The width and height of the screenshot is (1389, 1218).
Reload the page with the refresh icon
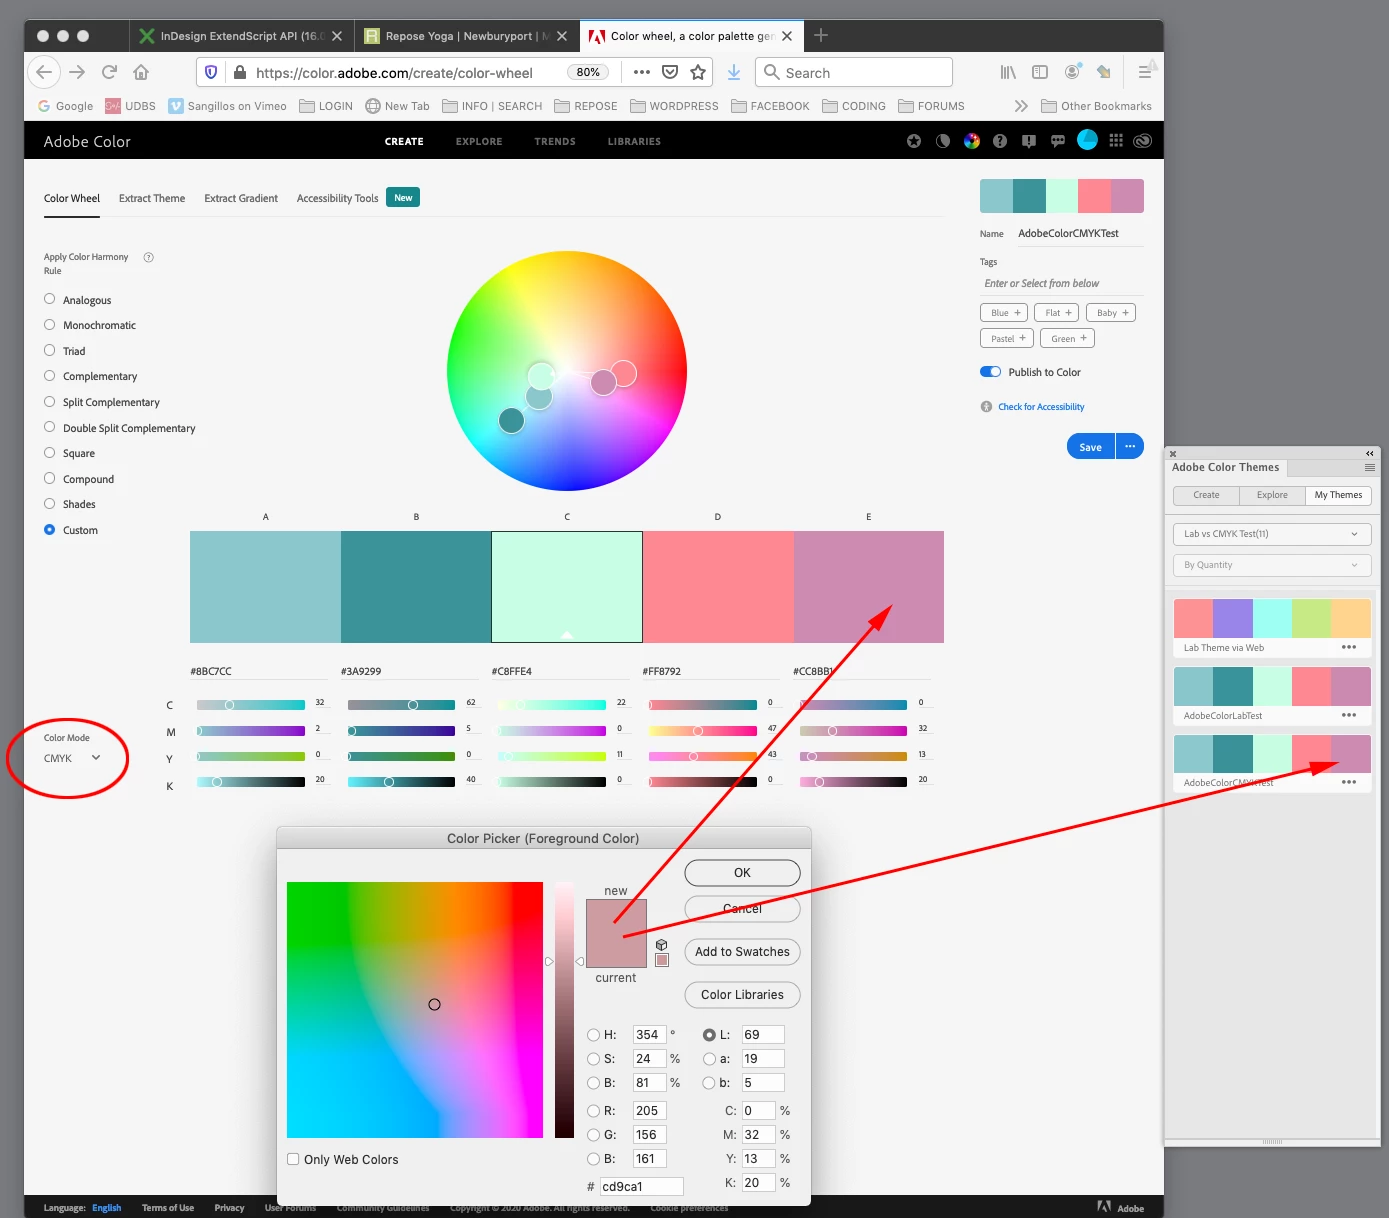click(x=109, y=72)
